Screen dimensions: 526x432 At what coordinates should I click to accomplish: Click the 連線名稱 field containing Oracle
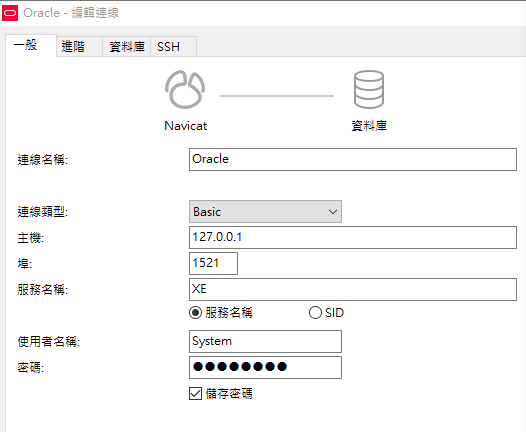[x=353, y=159]
